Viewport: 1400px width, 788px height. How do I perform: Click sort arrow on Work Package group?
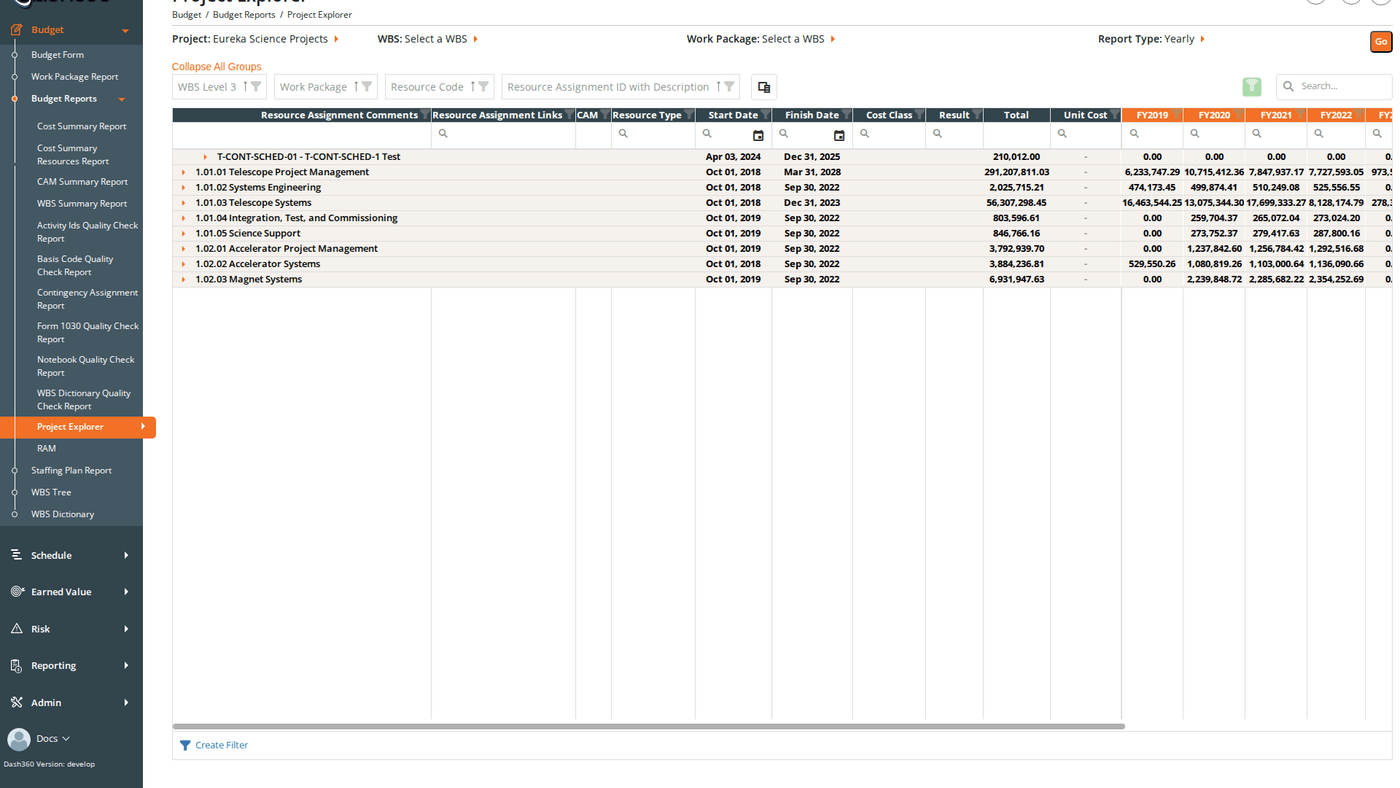(x=356, y=87)
